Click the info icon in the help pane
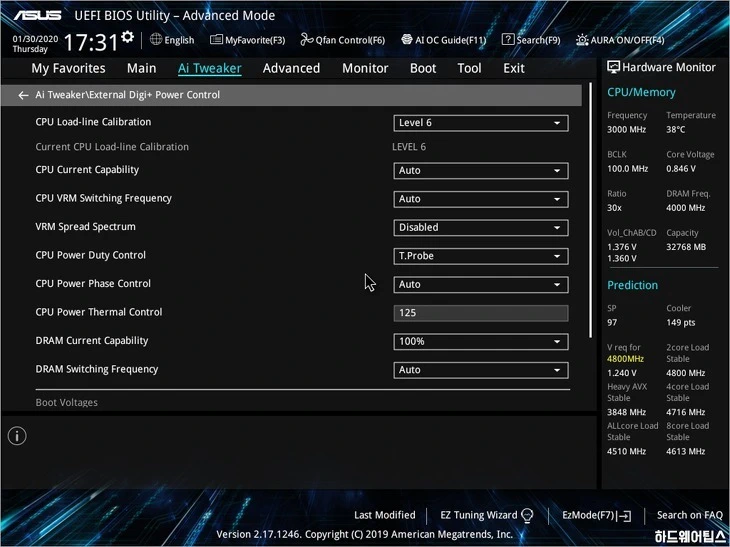730x547 pixels. (x=17, y=436)
